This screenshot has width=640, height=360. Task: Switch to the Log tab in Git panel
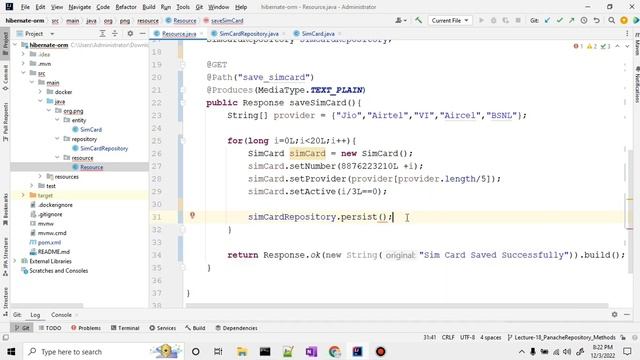[x=35, y=315]
